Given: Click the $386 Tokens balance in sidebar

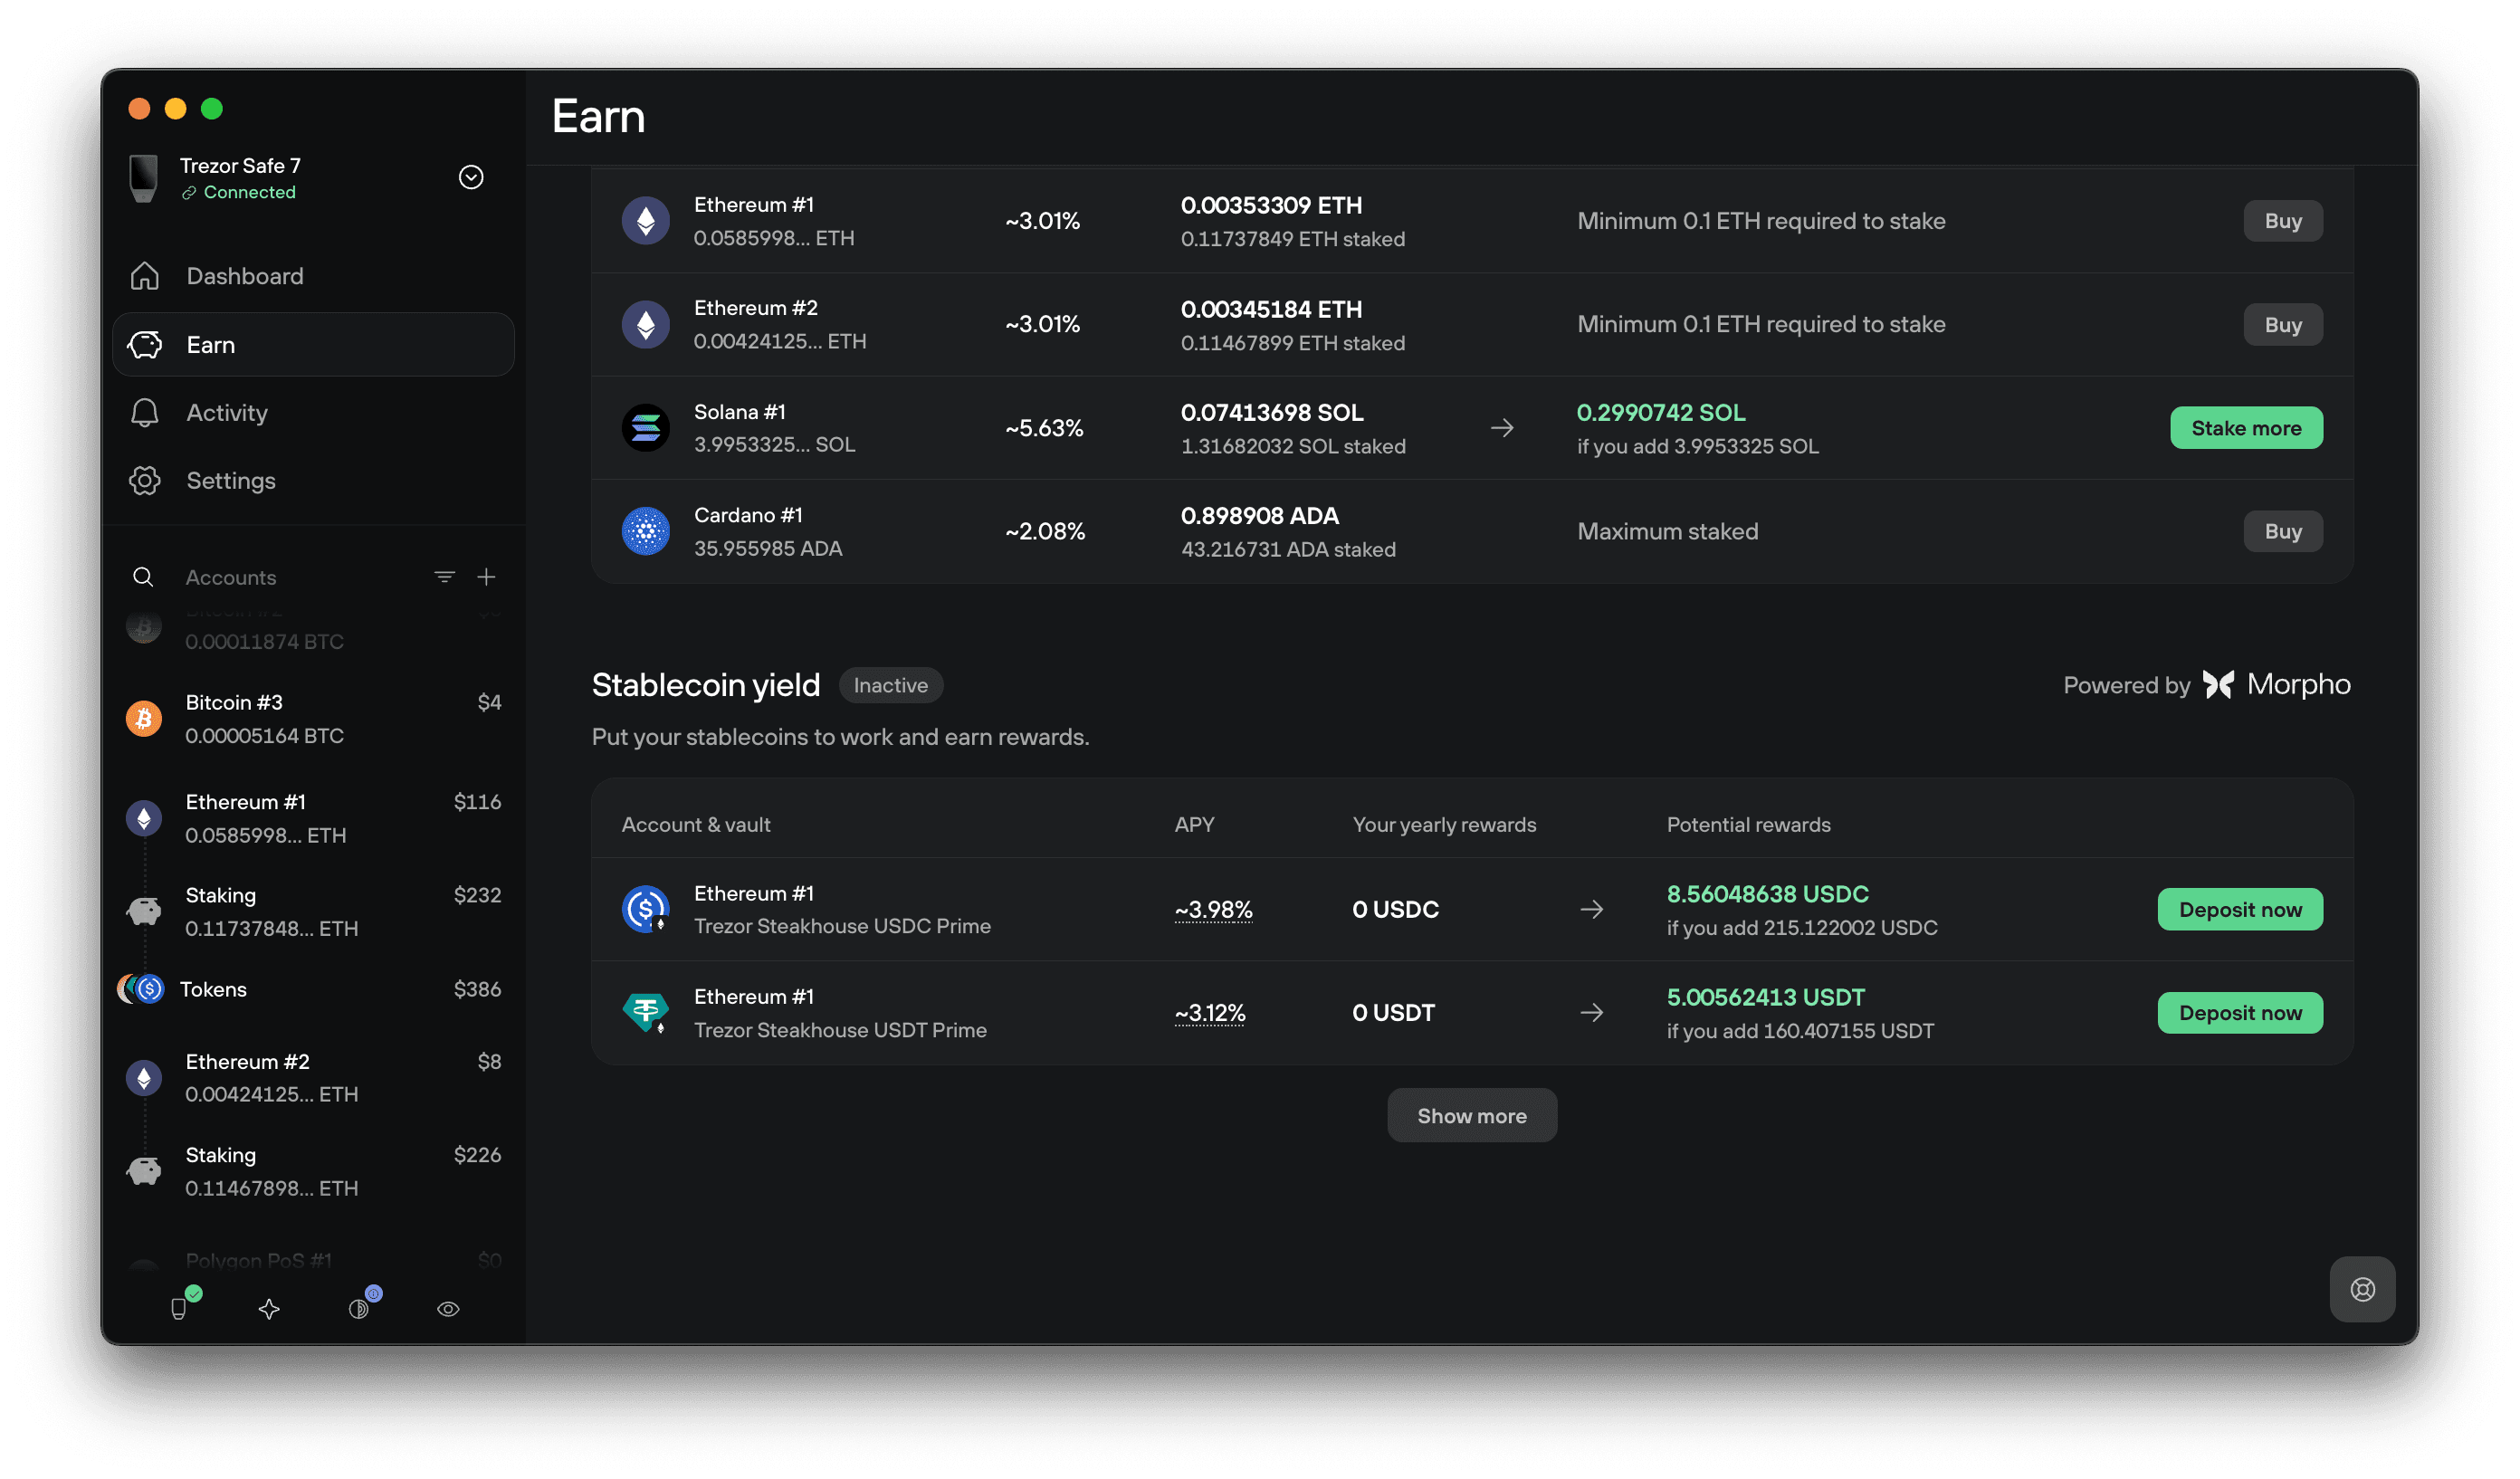Looking at the screenshot, I should (x=477, y=989).
